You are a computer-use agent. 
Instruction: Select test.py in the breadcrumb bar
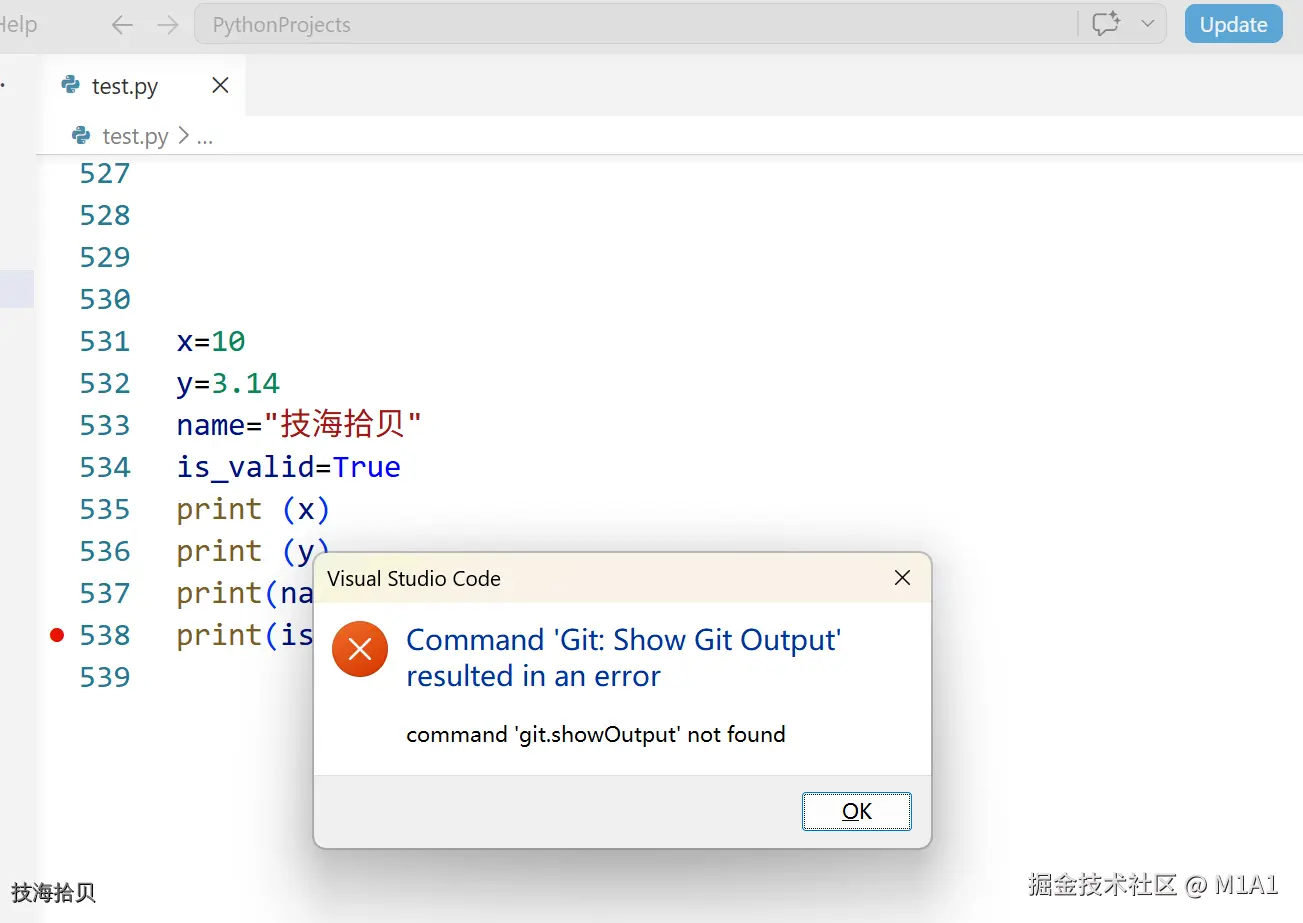coord(135,136)
